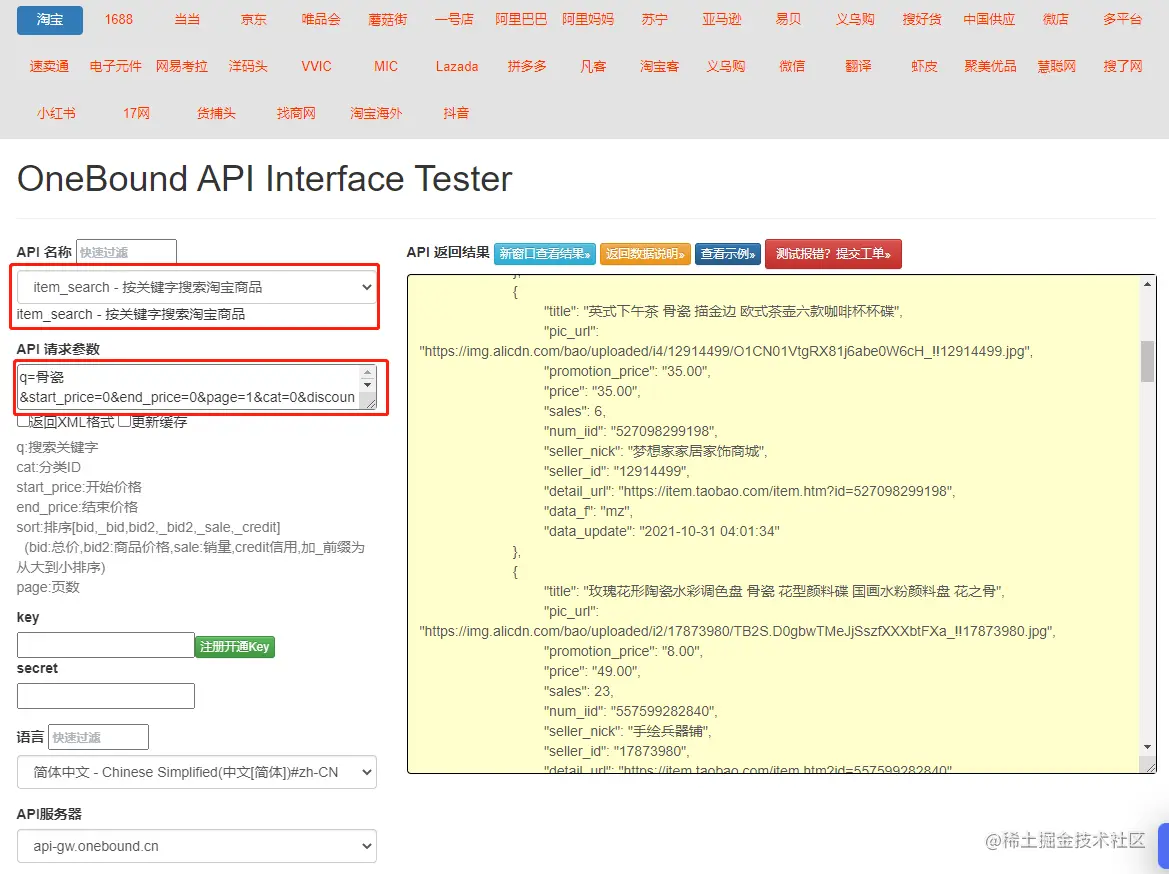Select the 翻译 link

pyautogui.click(x=858, y=66)
